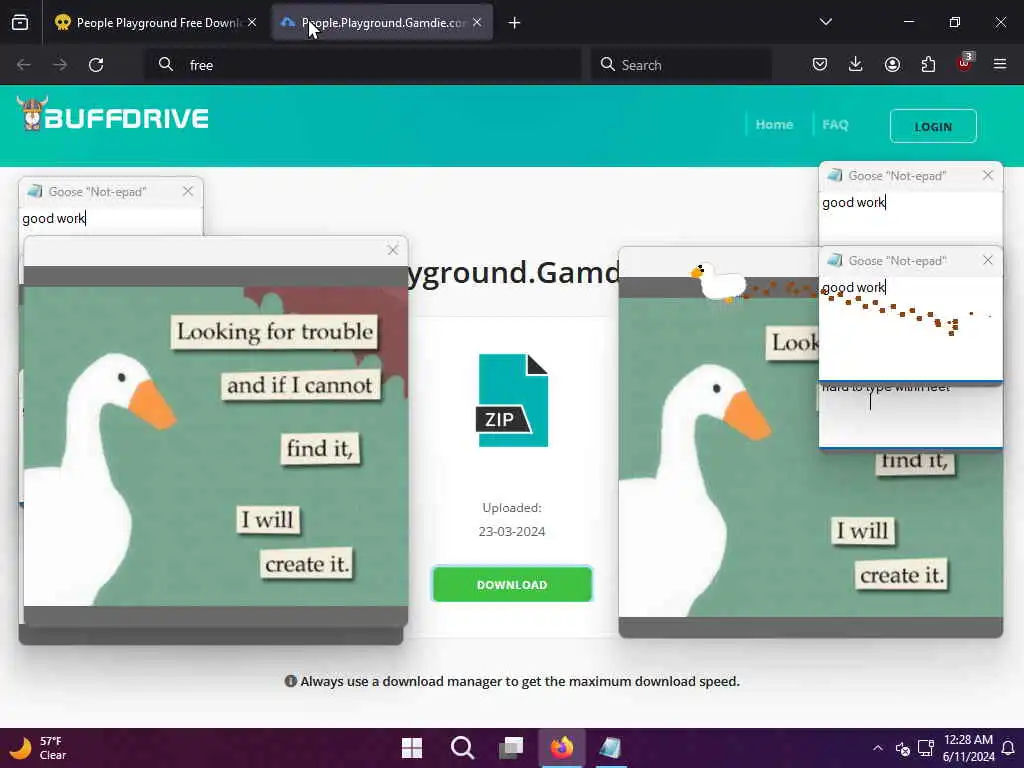This screenshot has width=1024, height=768.
Task: Reload the current page
Action: point(96,65)
